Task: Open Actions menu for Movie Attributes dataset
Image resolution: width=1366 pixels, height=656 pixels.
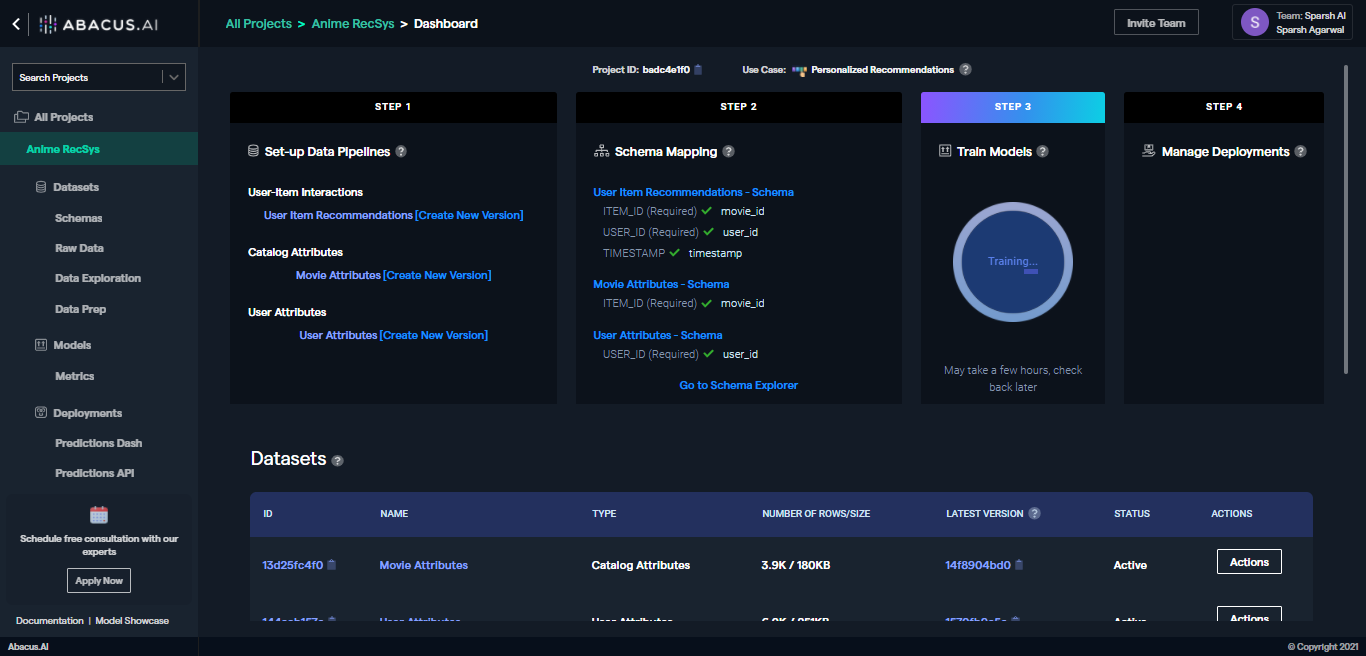Action: 1248,562
